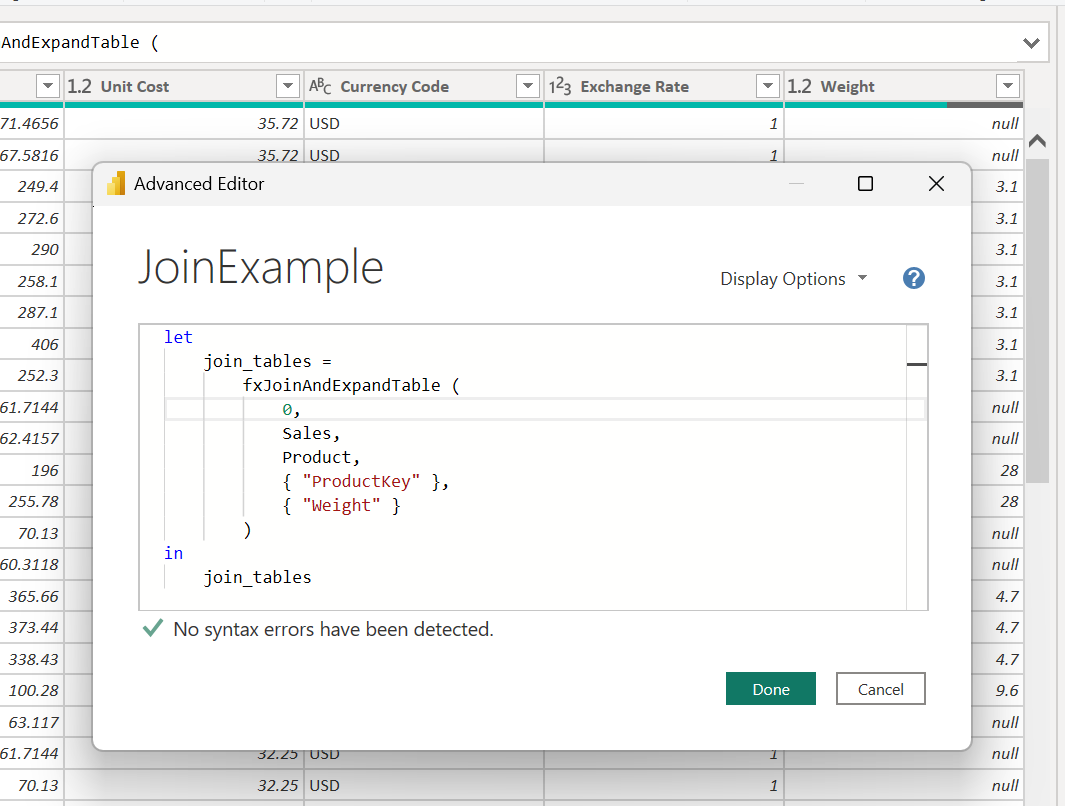The image size is (1065, 806).
Task: Open the Unit Cost column filter dropdown
Action: pyautogui.click(x=288, y=87)
